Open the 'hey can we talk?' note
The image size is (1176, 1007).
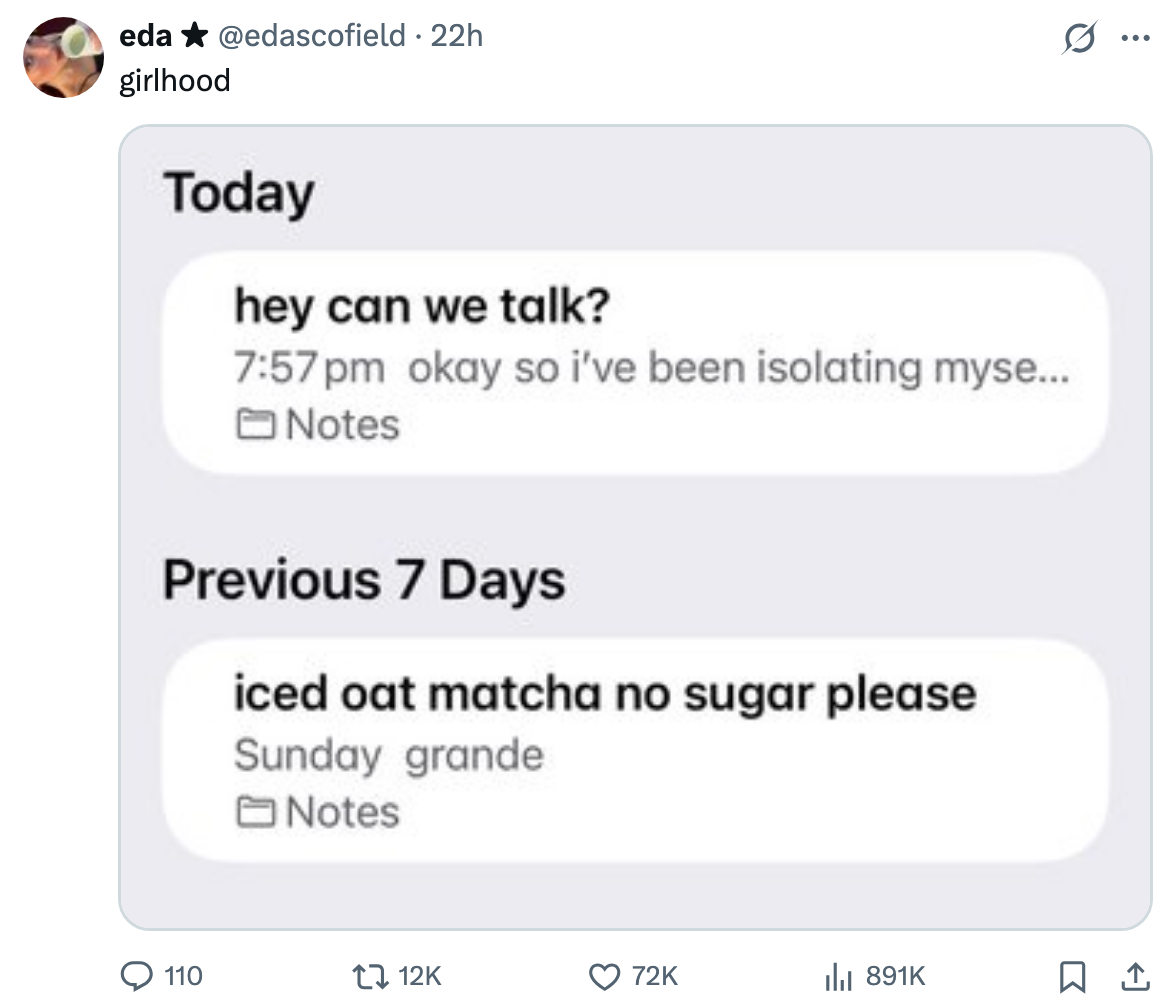tap(636, 363)
